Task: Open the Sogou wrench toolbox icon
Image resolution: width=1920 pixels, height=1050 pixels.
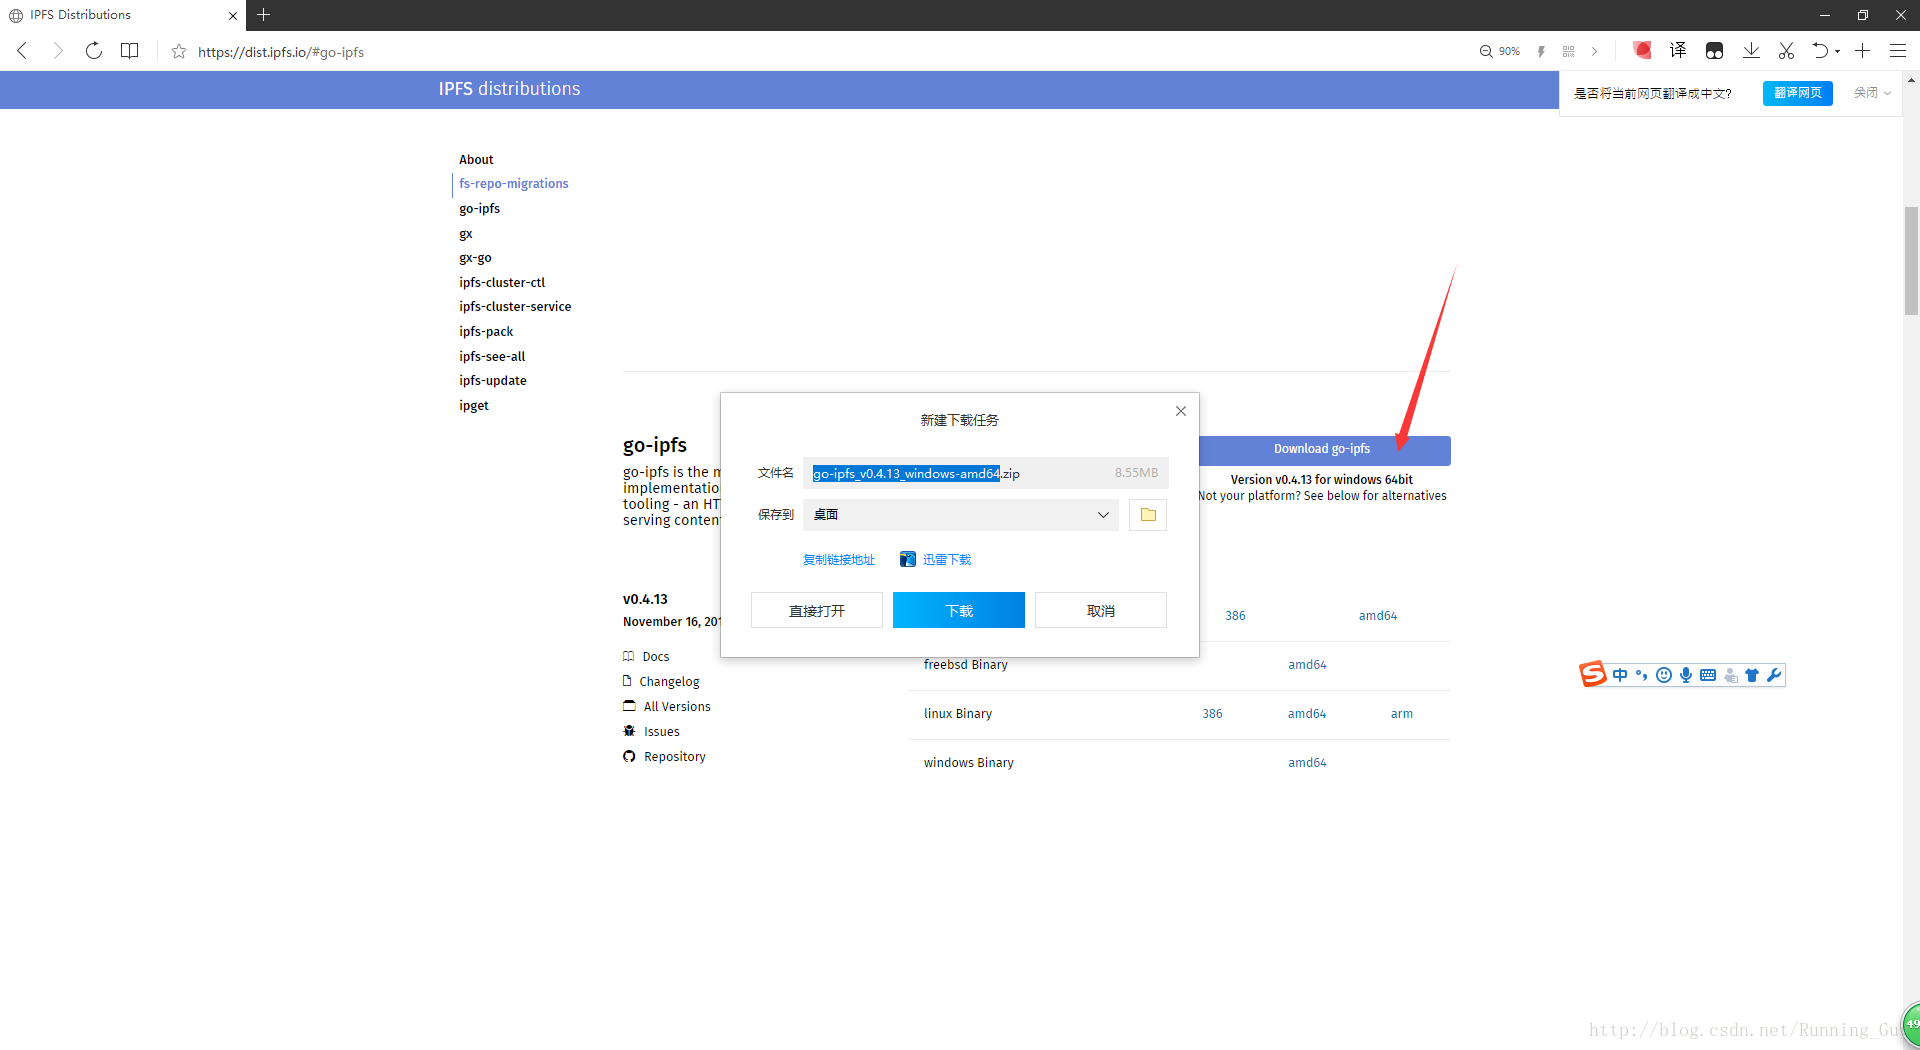Action: click(1774, 675)
